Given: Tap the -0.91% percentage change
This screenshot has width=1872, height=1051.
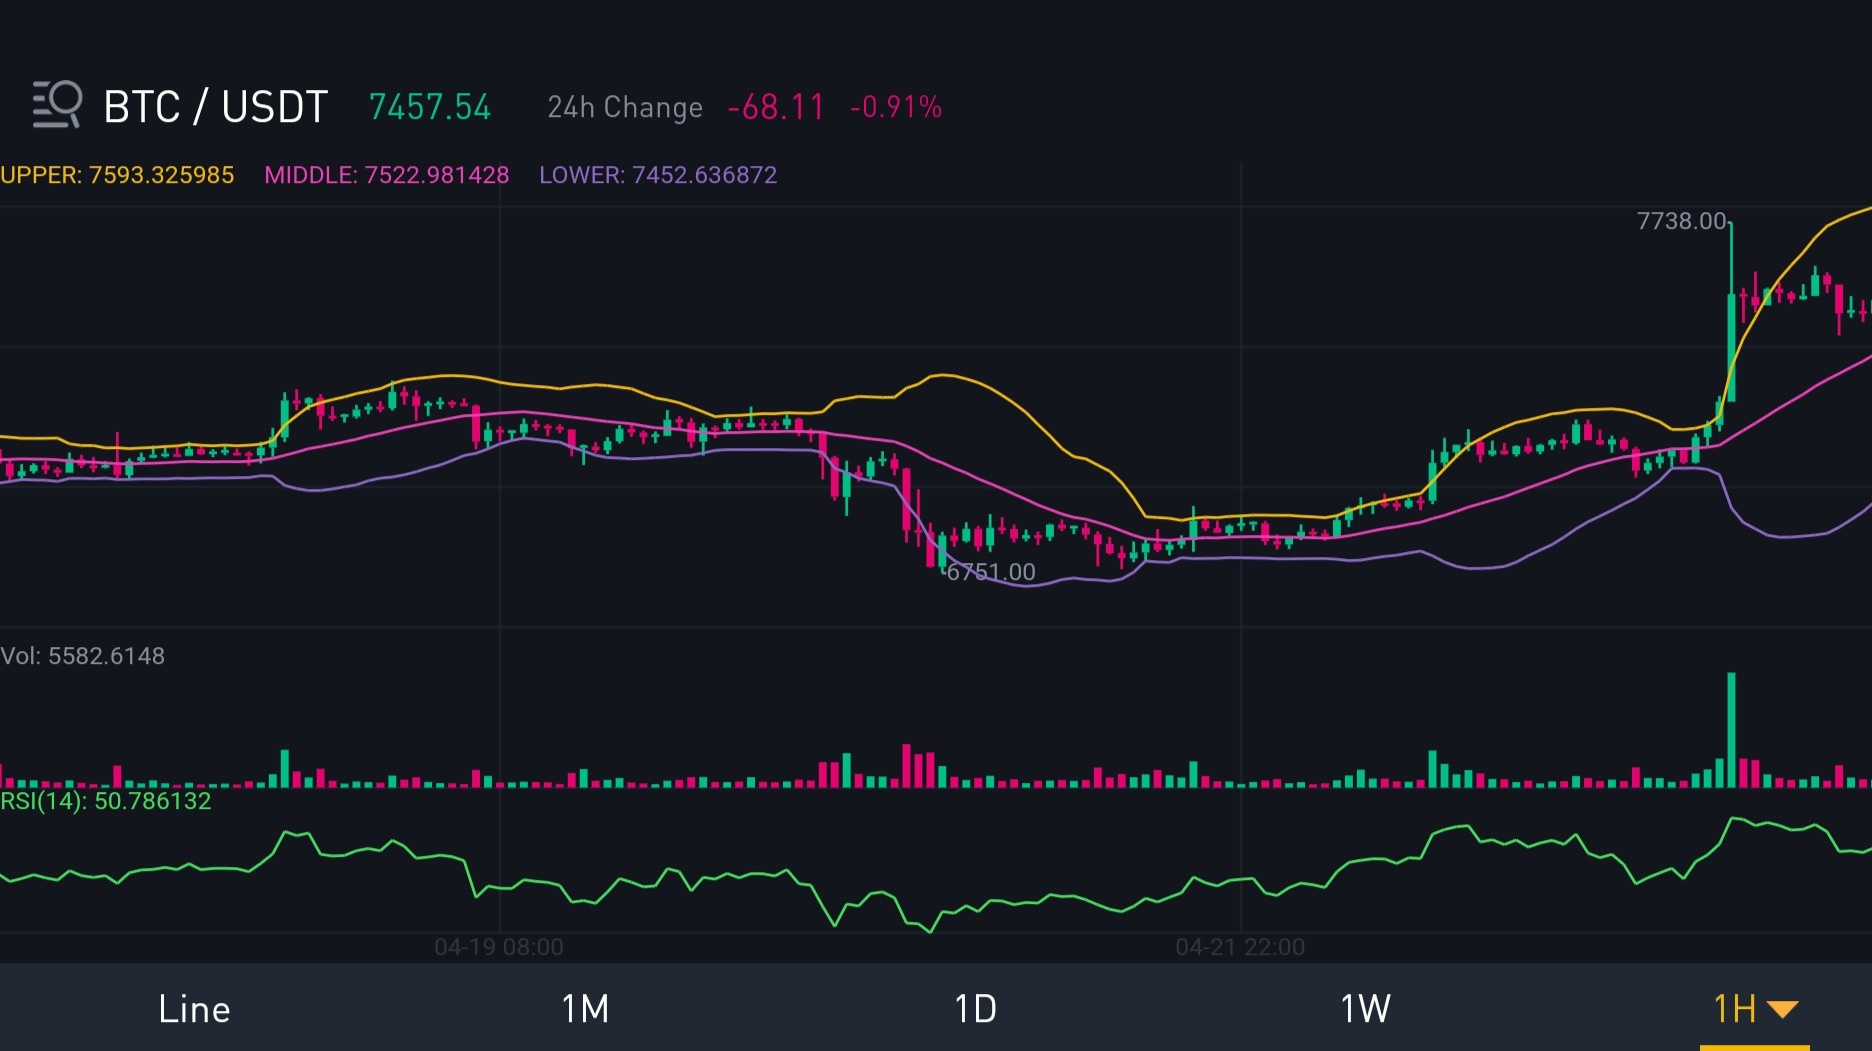Looking at the screenshot, I should [x=896, y=107].
